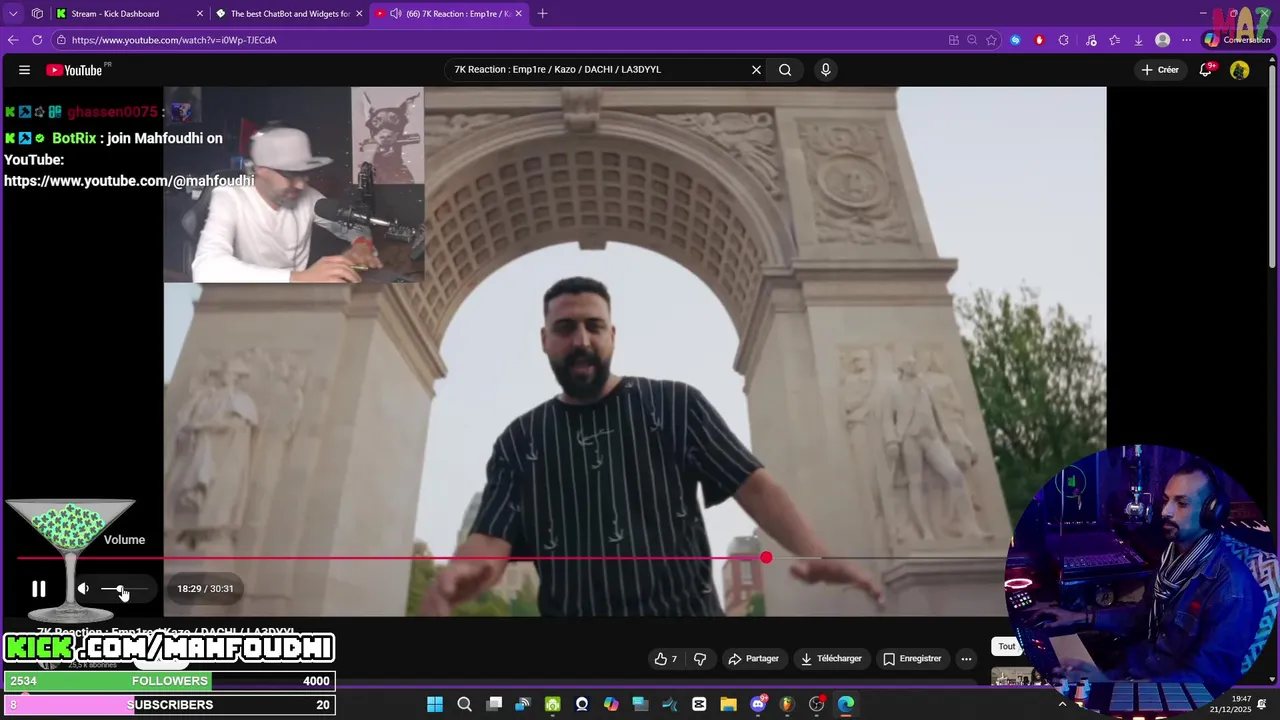This screenshot has height=720, width=1280.
Task: Open the favorites list icon
Action: pos(1115,40)
